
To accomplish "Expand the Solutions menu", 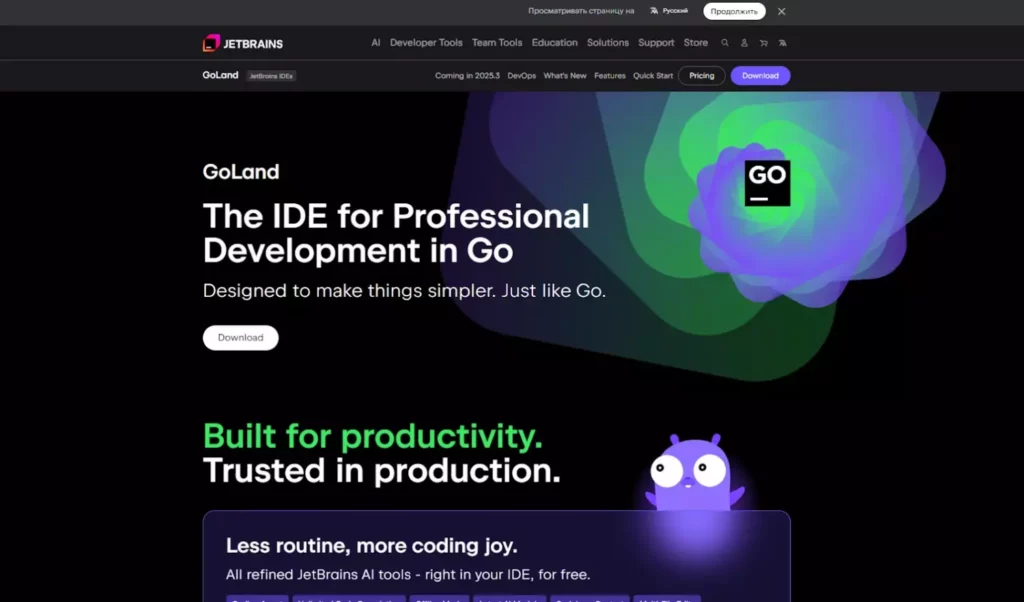I will (x=608, y=43).
